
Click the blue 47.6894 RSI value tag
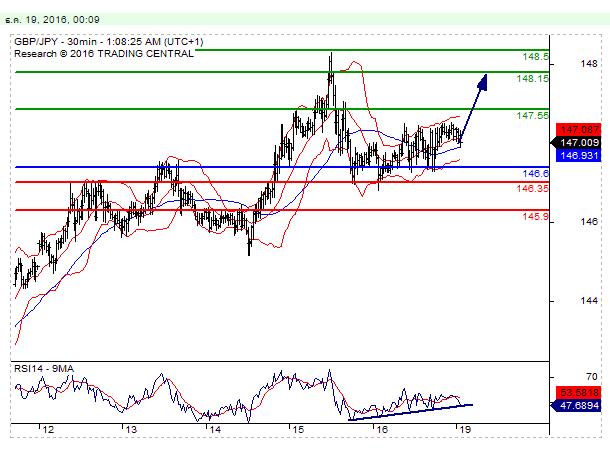(576, 406)
